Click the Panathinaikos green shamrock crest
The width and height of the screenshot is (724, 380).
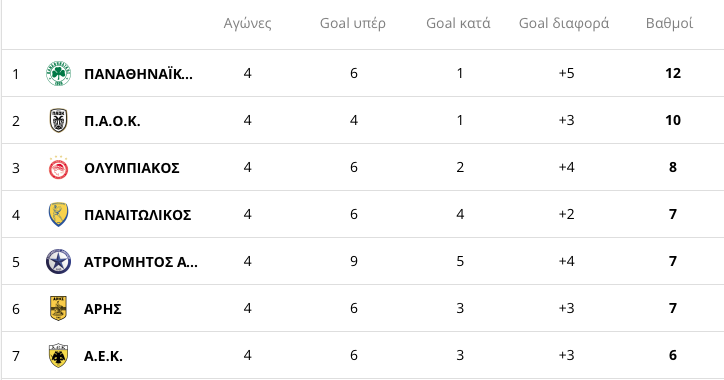point(58,73)
